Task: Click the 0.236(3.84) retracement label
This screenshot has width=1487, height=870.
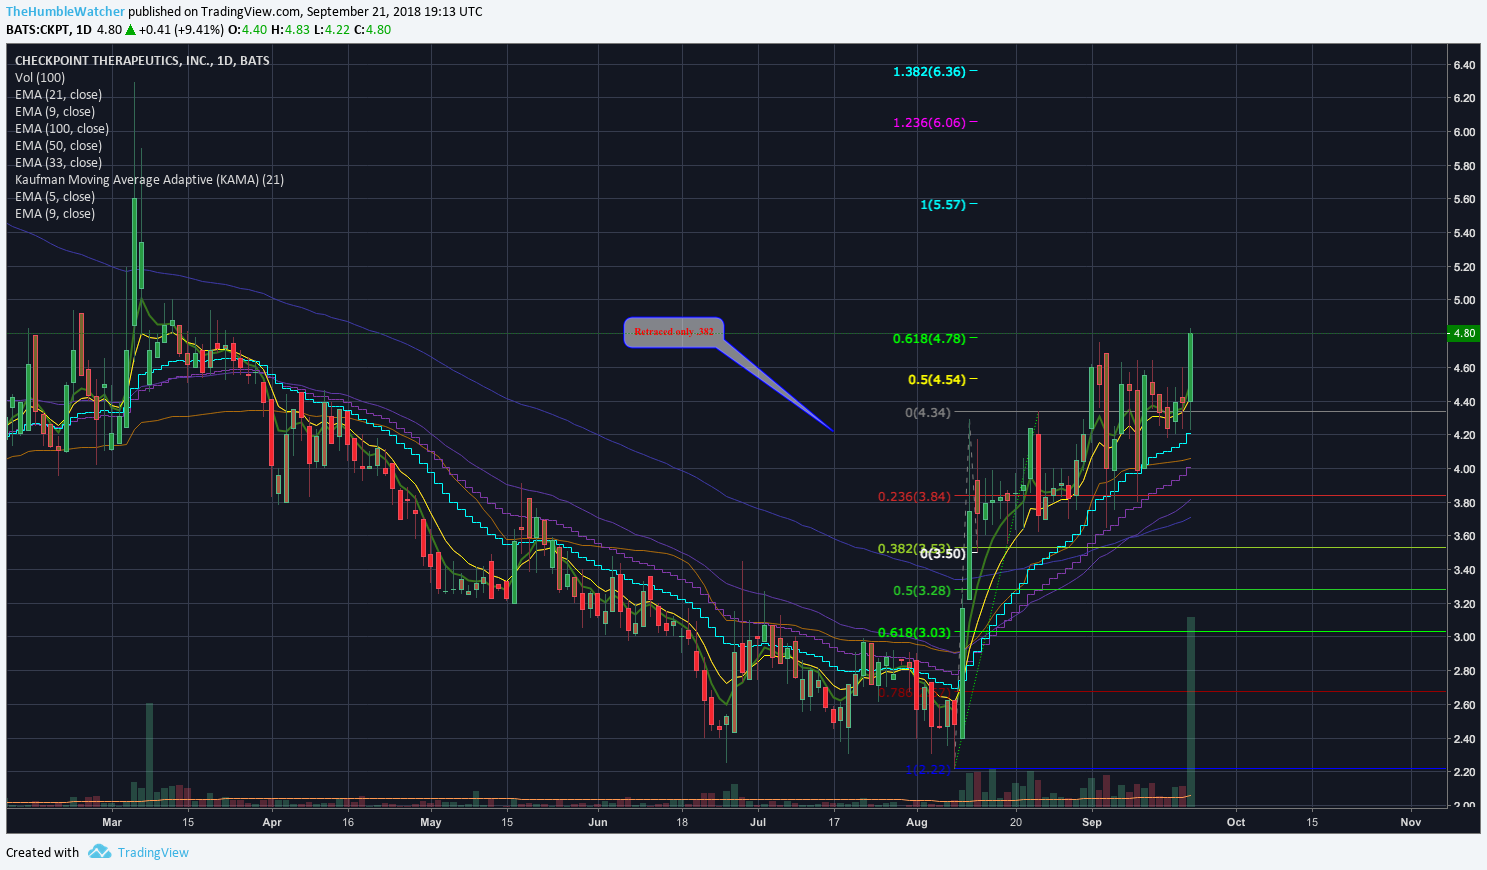Action: tap(915, 497)
